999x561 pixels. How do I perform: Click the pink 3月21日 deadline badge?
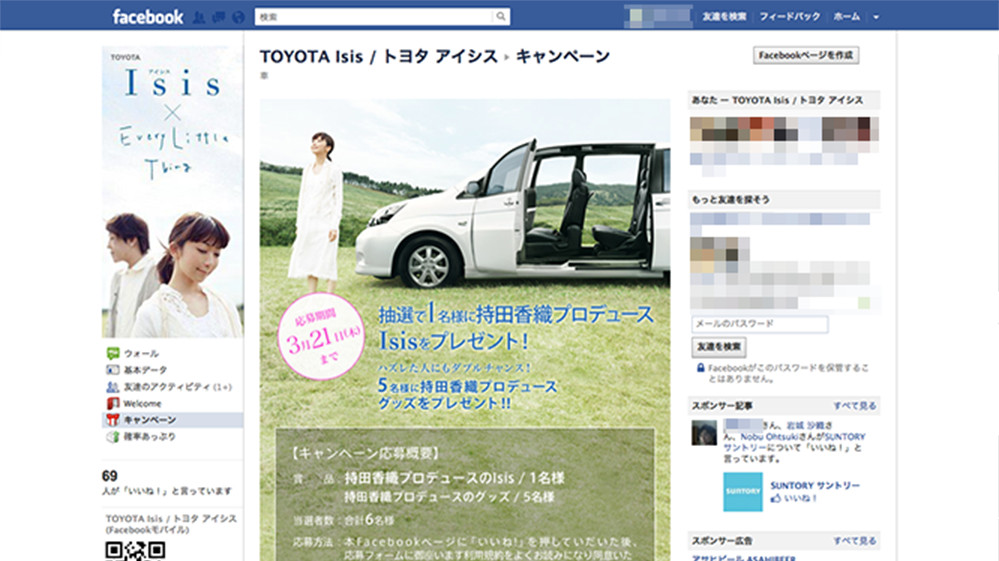[x=322, y=336]
